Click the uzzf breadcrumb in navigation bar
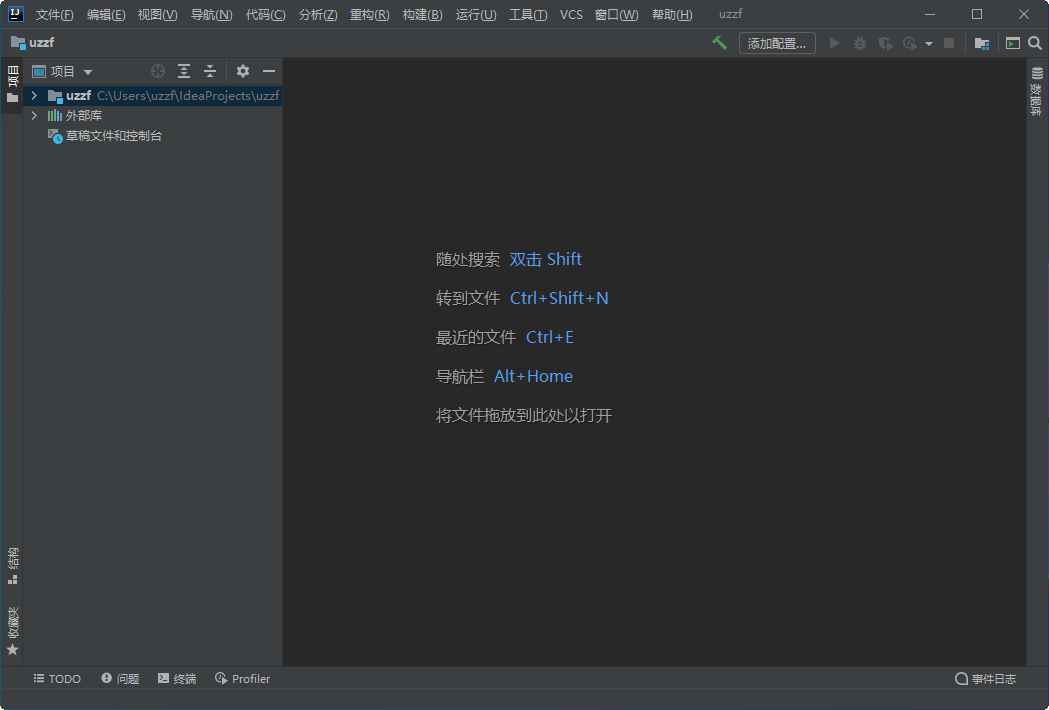 coord(33,43)
